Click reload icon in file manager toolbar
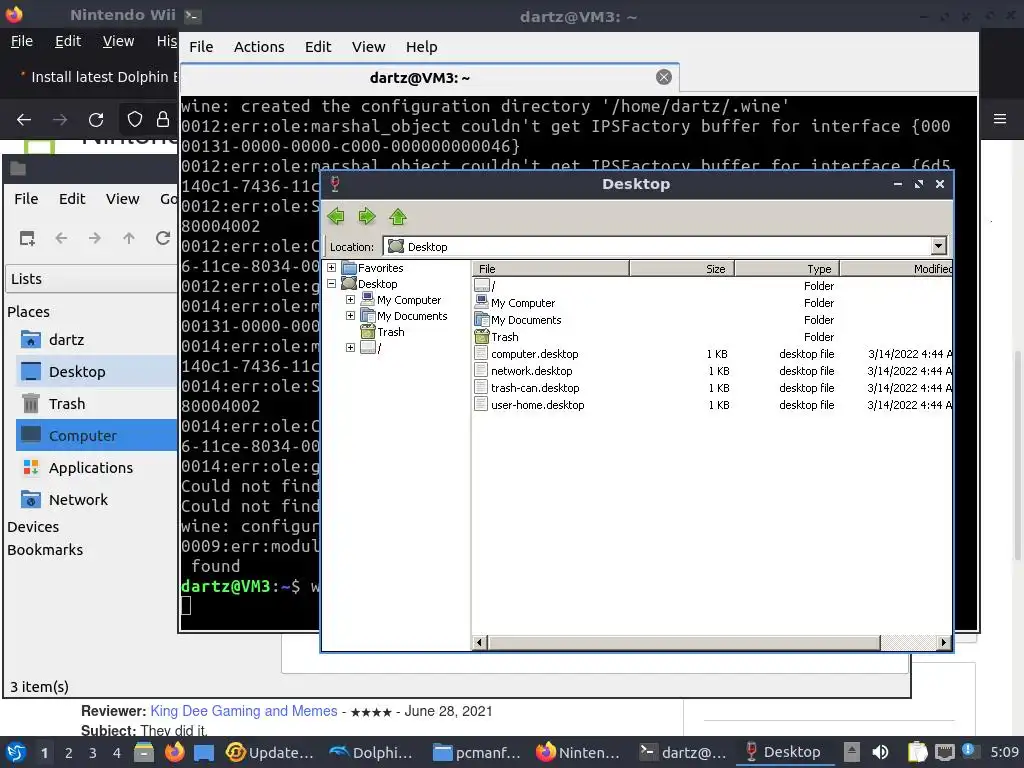 pyautogui.click(x=163, y=238)
